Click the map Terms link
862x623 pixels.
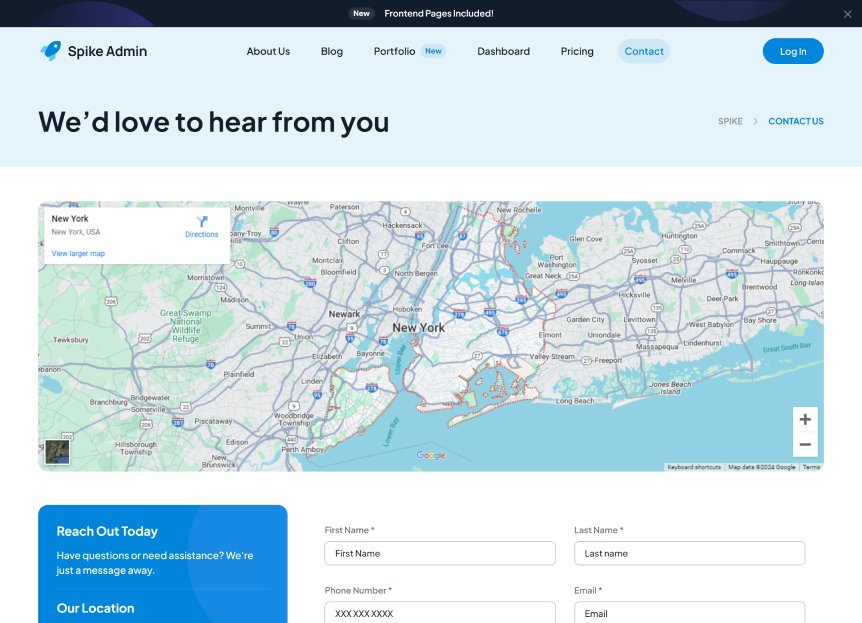[x=811, y=467]
